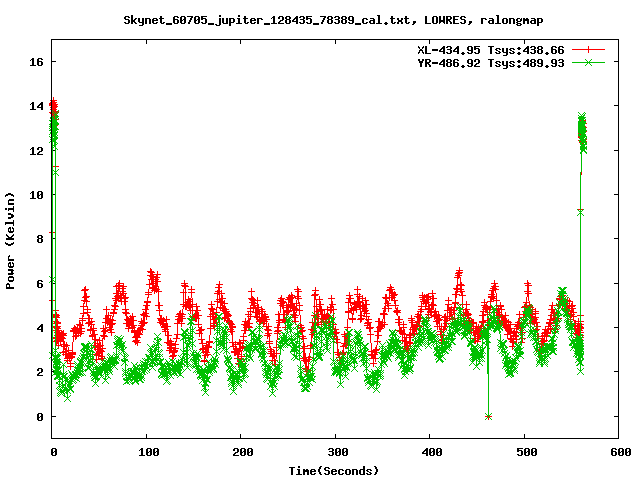Viewport: 640px width, 480px height.
Task: Click the y-axis tick label '14'
Action: 36,106
